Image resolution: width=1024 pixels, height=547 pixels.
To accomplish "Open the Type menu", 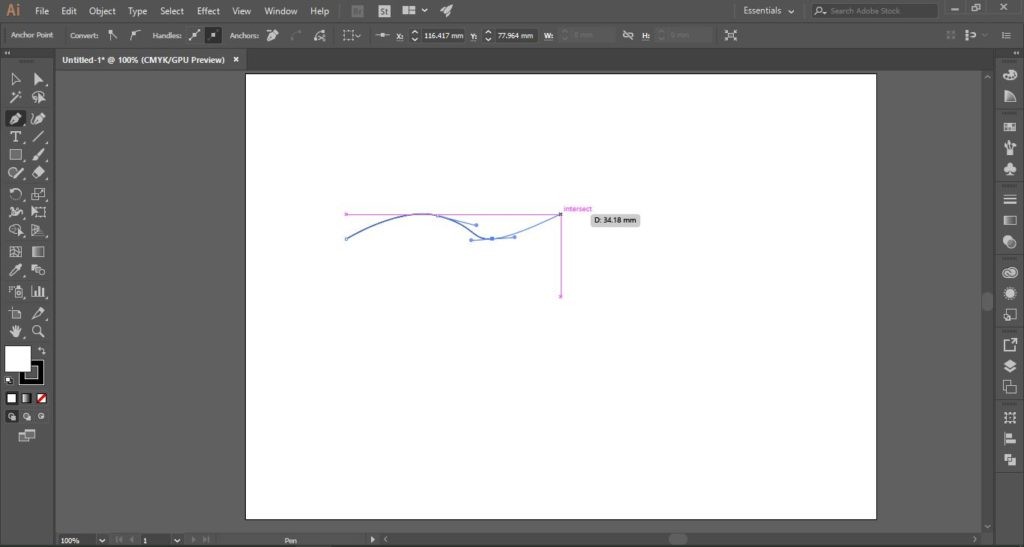I will [x=137, y=11].
